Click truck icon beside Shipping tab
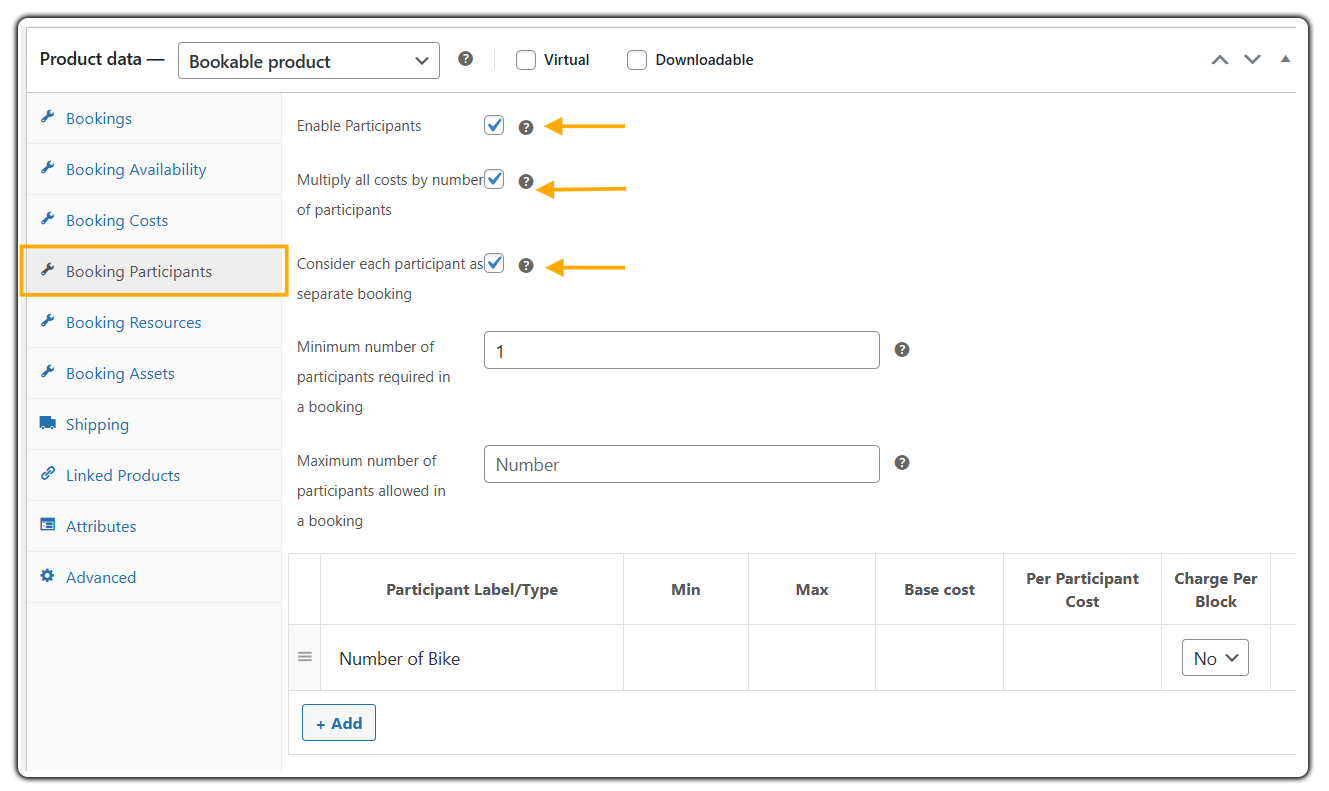This screenshot has width=1329, height=791. [47, 423]
